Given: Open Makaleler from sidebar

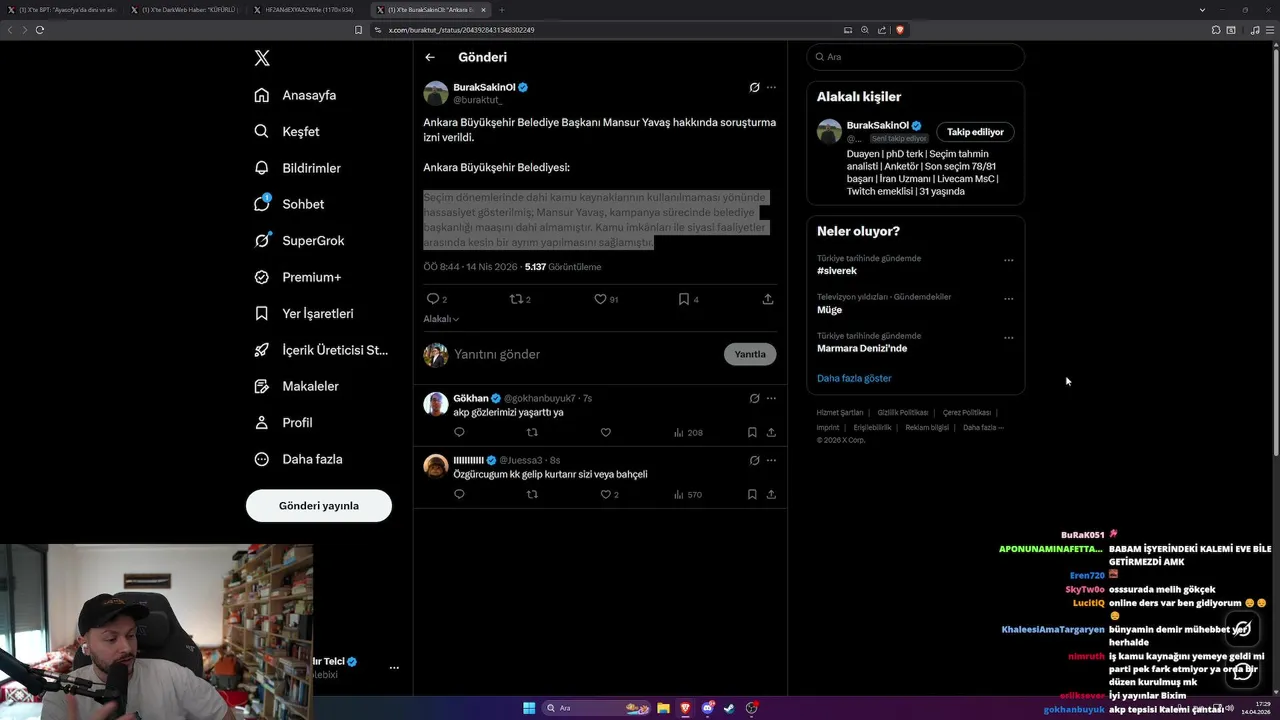Looking at the screenshot, I should point(297,386).
